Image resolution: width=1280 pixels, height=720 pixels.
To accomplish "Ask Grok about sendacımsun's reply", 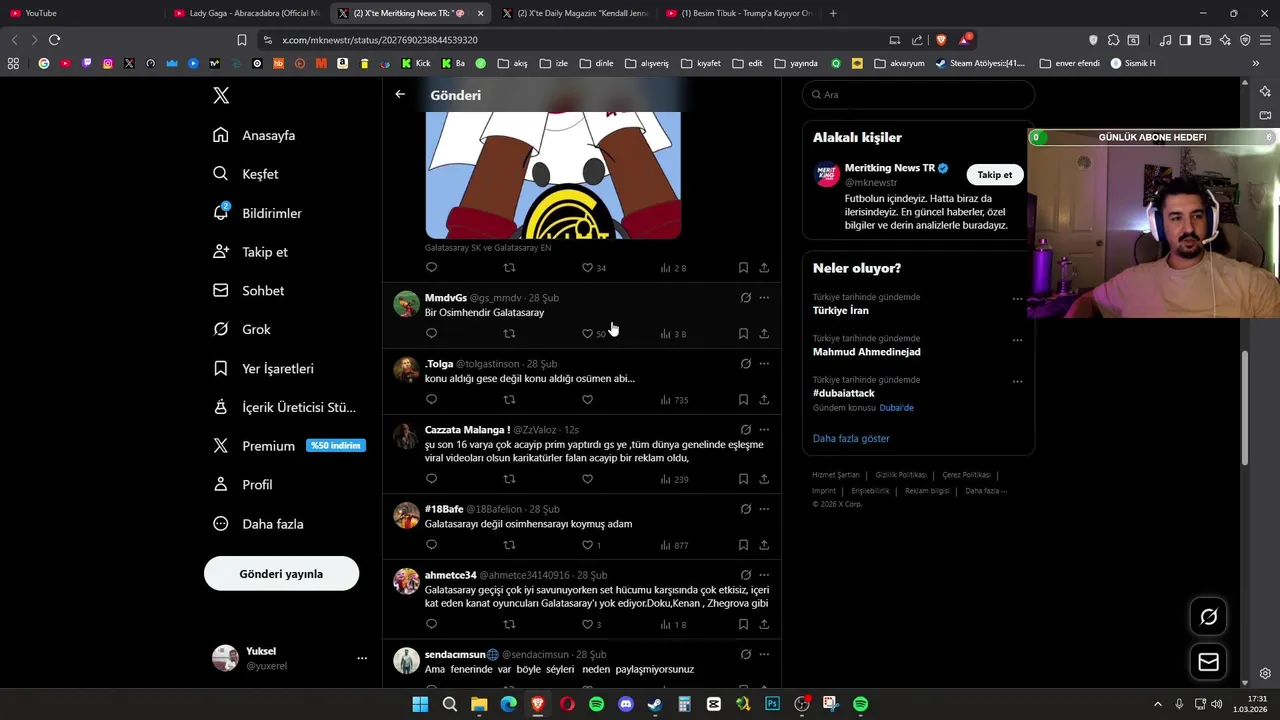I will 745,654.
